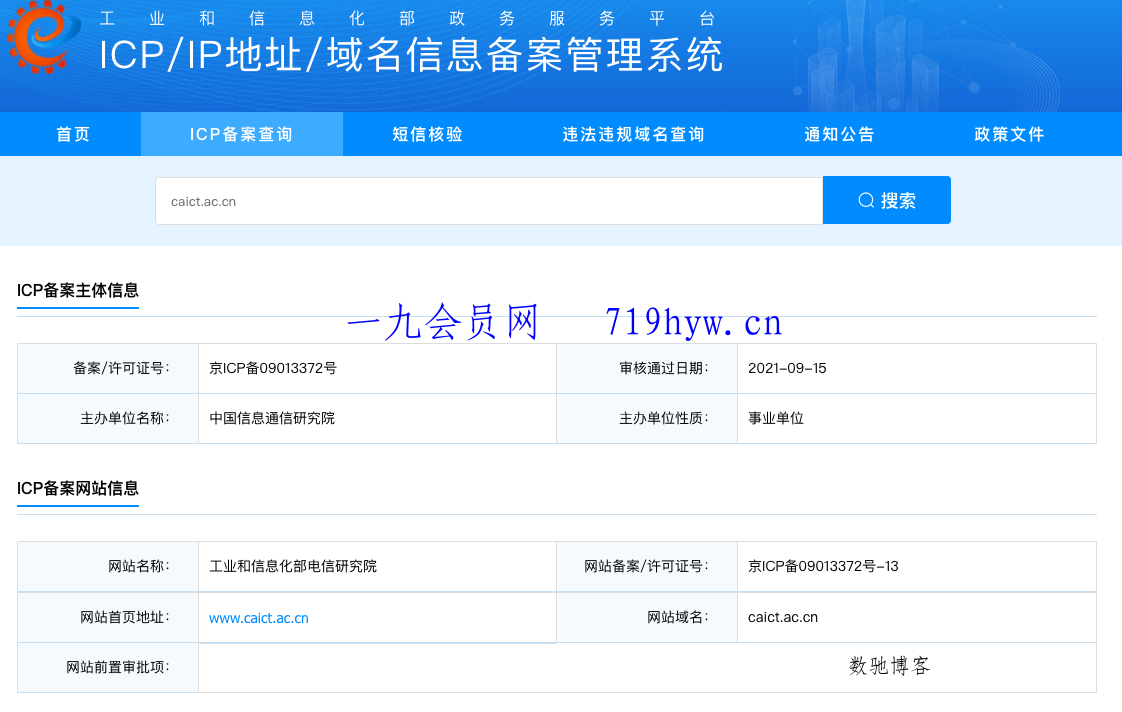
Task: Click the gear-shaped platform logo icon
Action: [x=43, y=36]
